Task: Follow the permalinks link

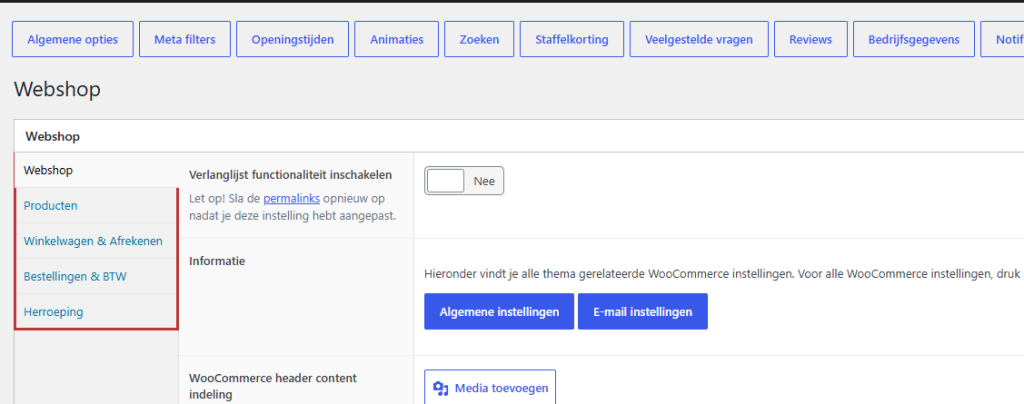Action: click(291, 198)
